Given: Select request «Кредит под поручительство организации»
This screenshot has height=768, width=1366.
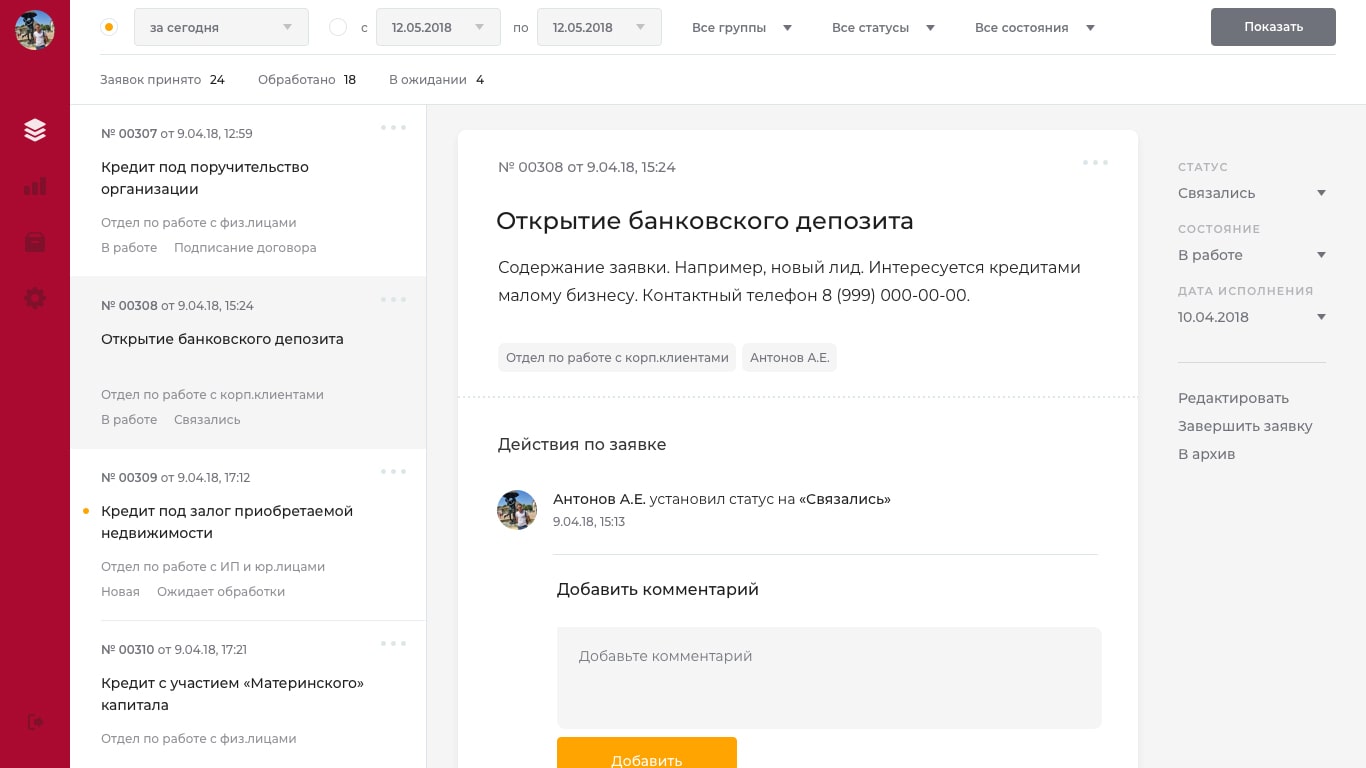Looking at the screenshot, I should [205, 178].
